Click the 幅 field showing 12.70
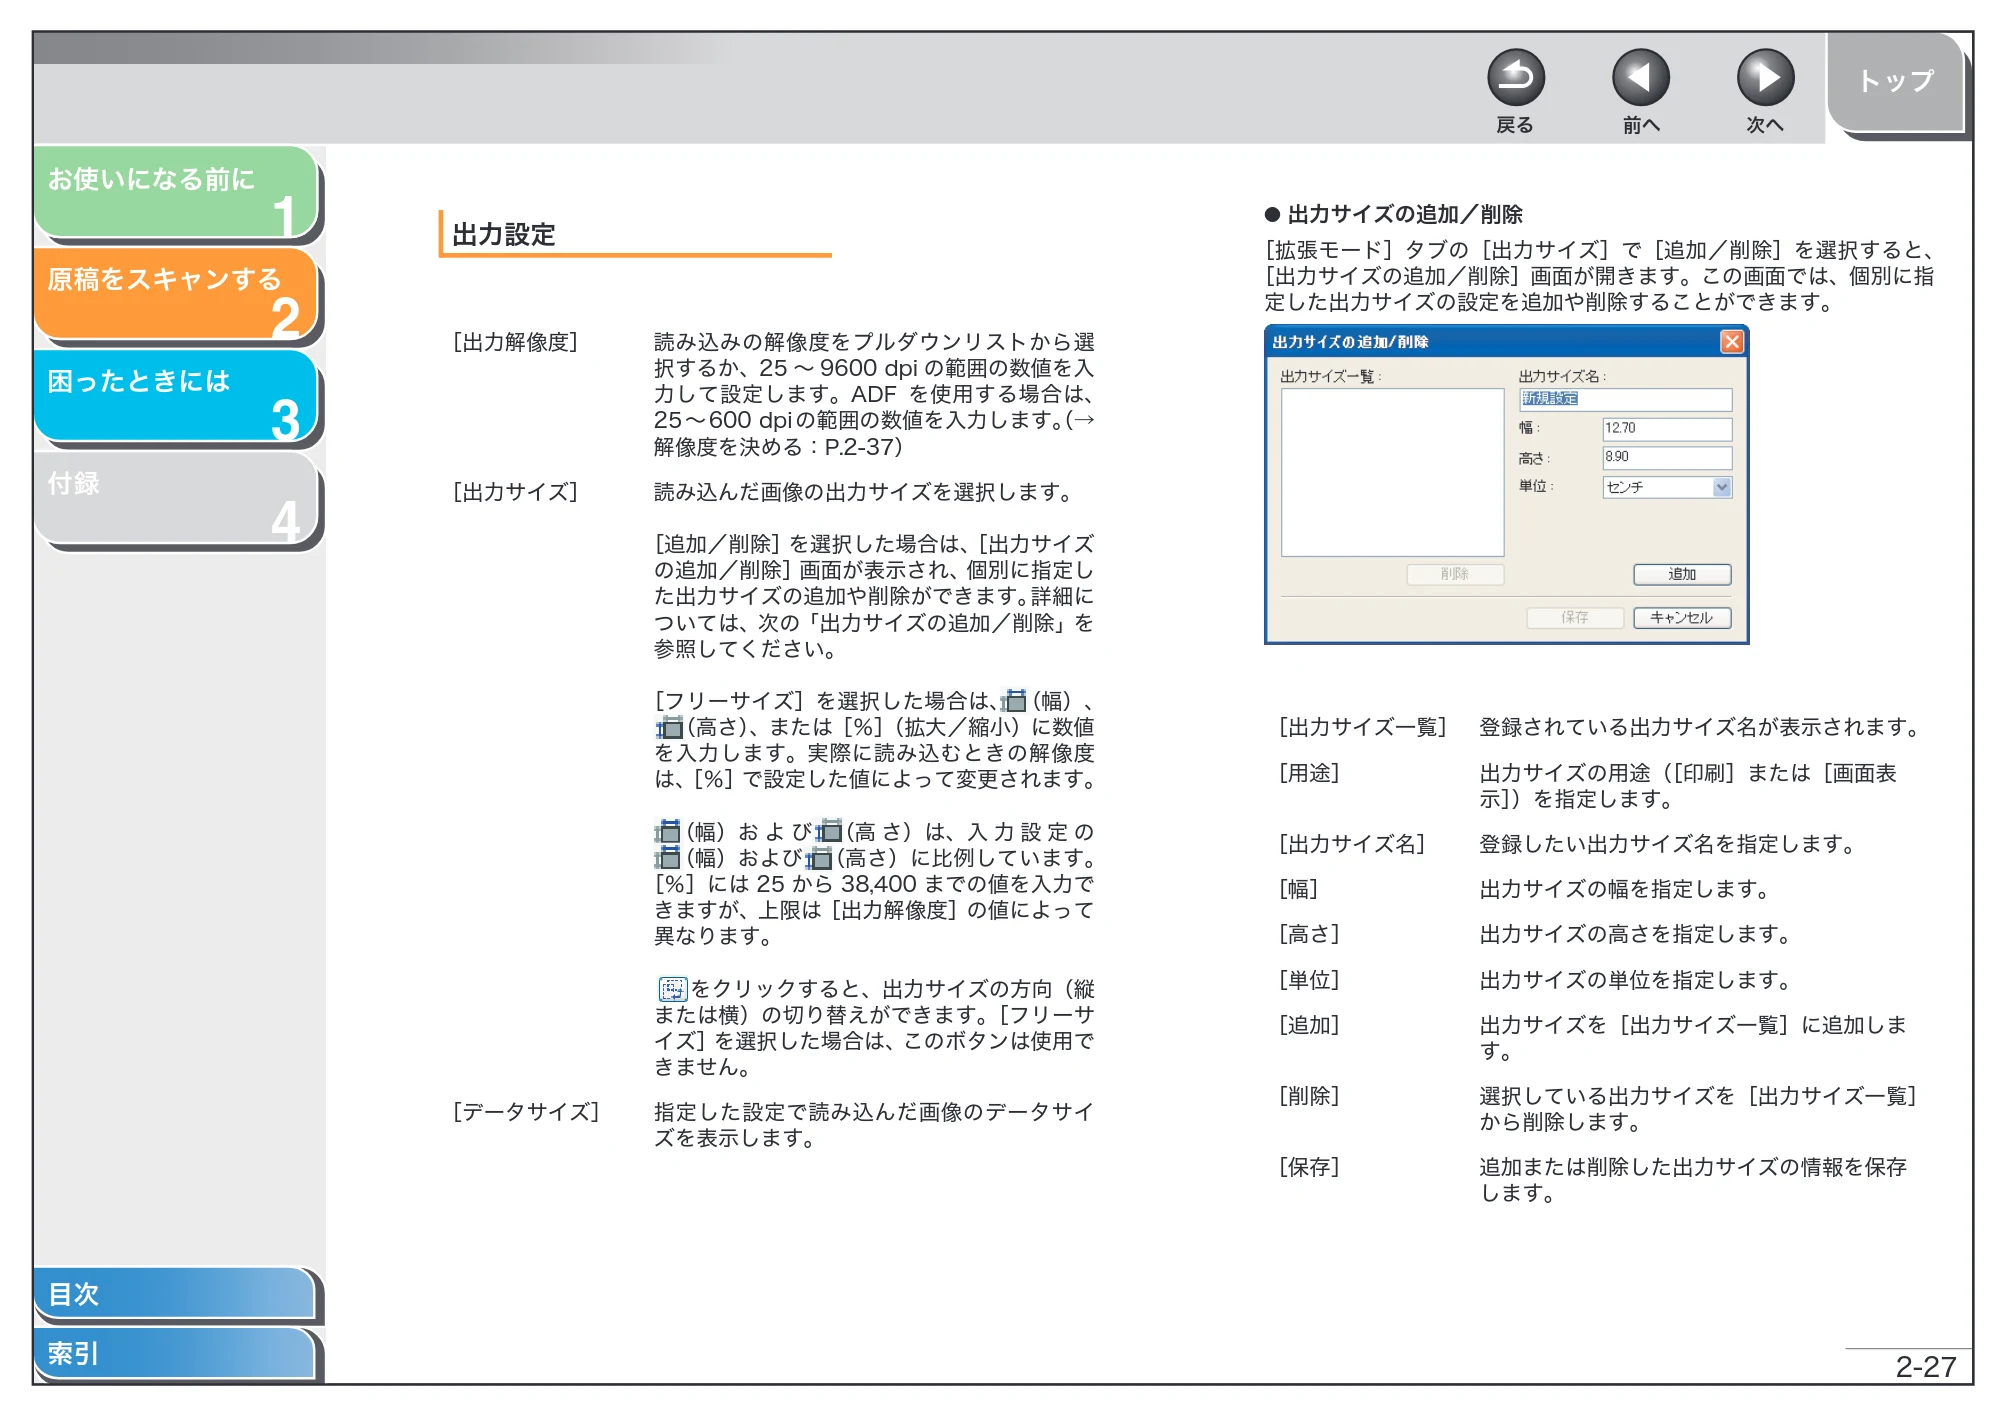Image resolution: width=2000 pixels, height=1415 pixels. [1667, 428]
